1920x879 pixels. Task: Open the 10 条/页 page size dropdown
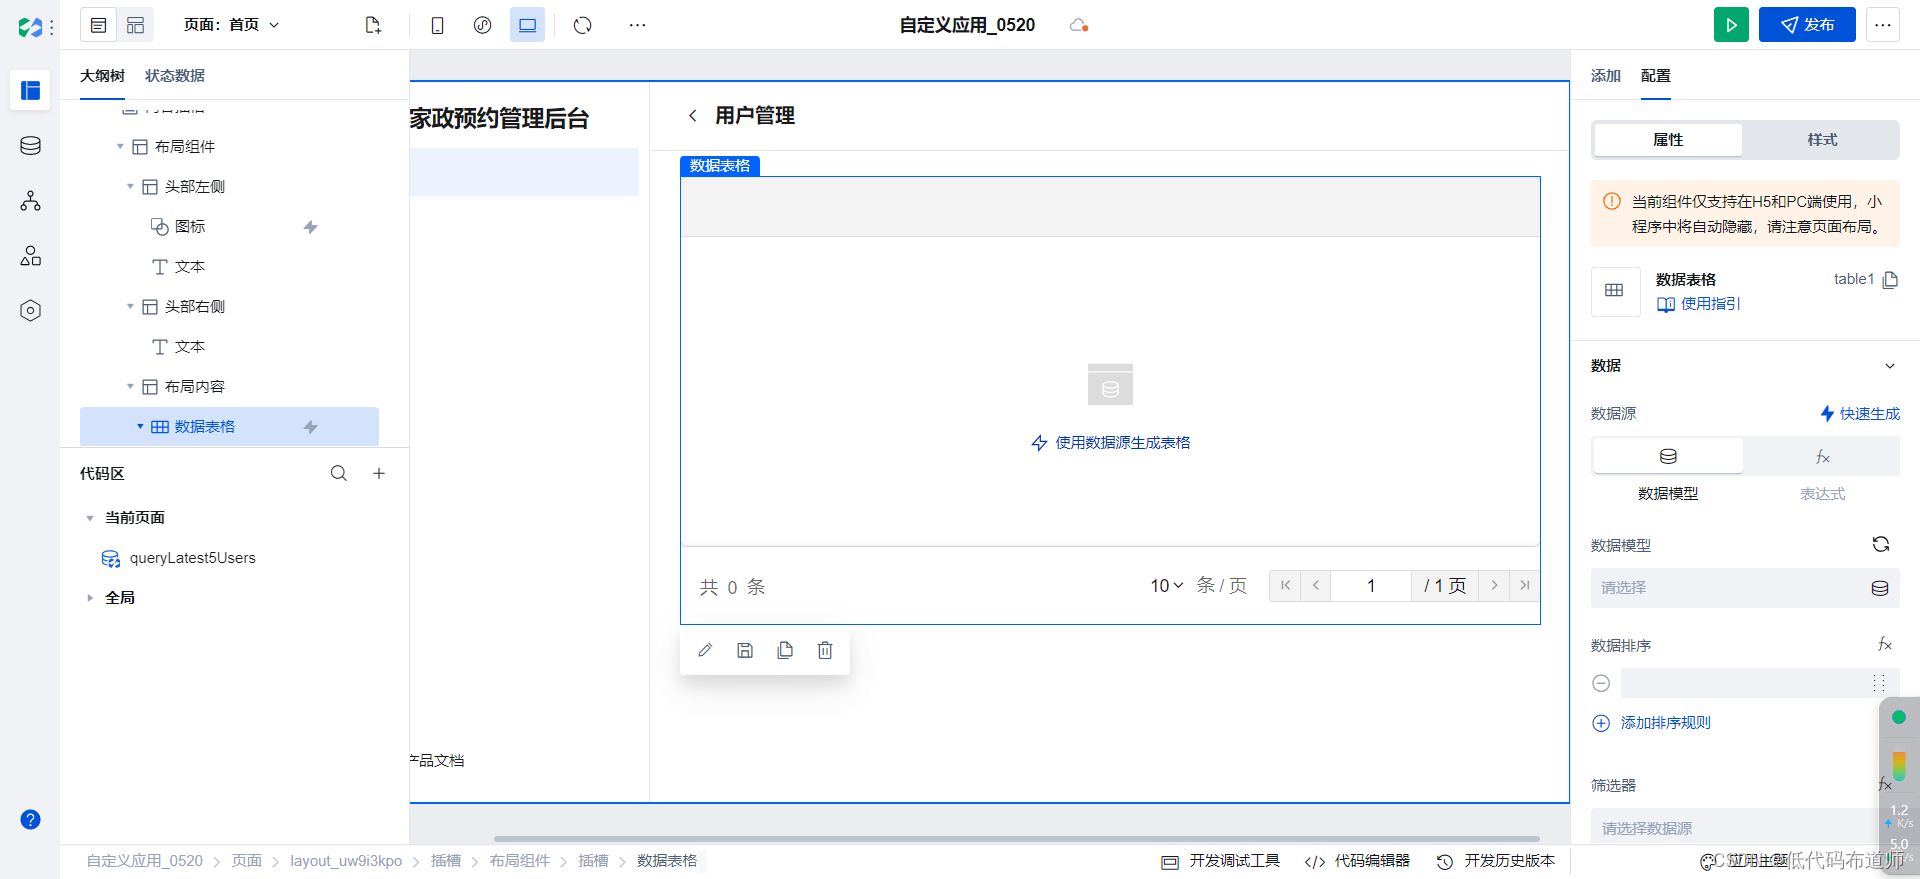pos(1167,586)
